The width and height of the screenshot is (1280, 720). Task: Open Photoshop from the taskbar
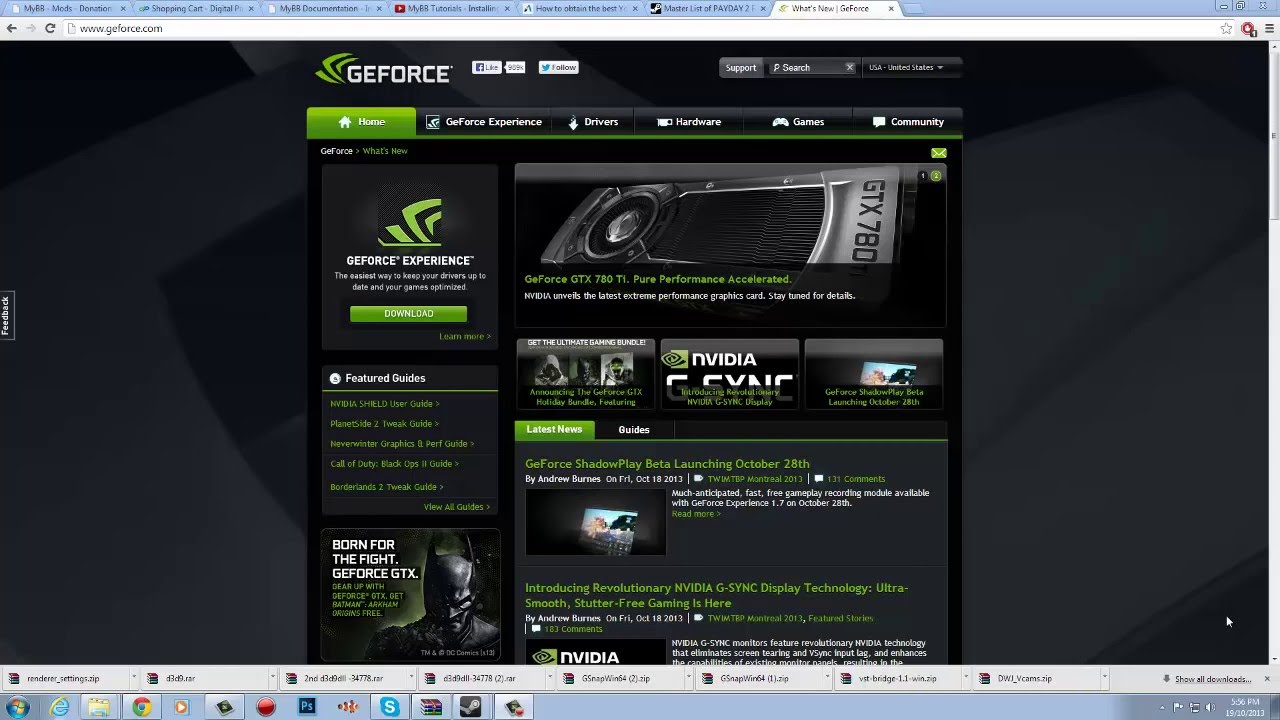point(307,707)
